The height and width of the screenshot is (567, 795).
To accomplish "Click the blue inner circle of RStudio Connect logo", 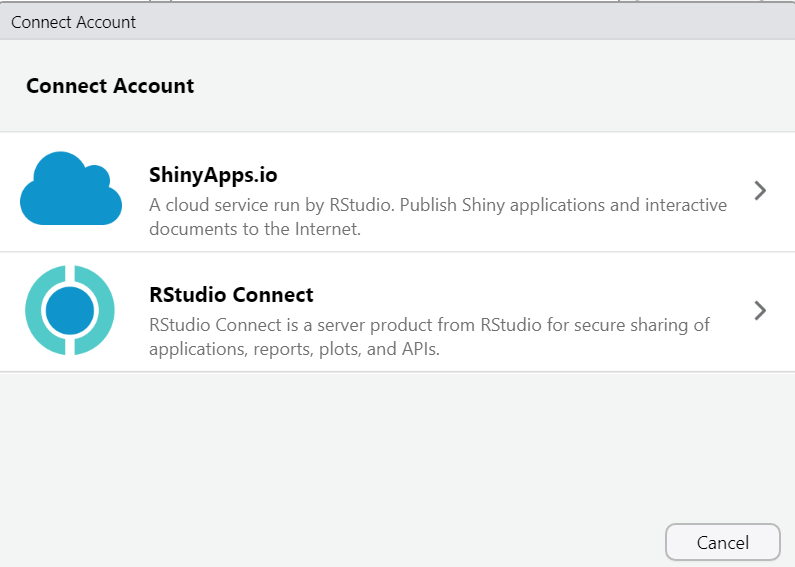I will click(x=70, y=311).
